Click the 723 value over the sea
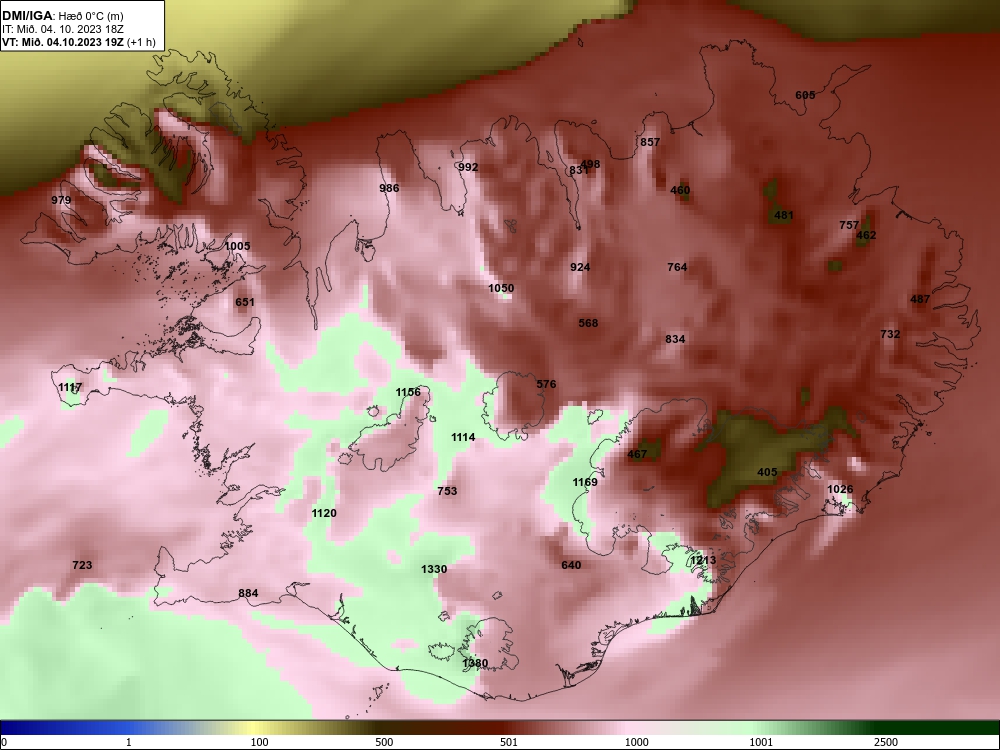This screenshot has height=750, width=1000. coord(82,565)
